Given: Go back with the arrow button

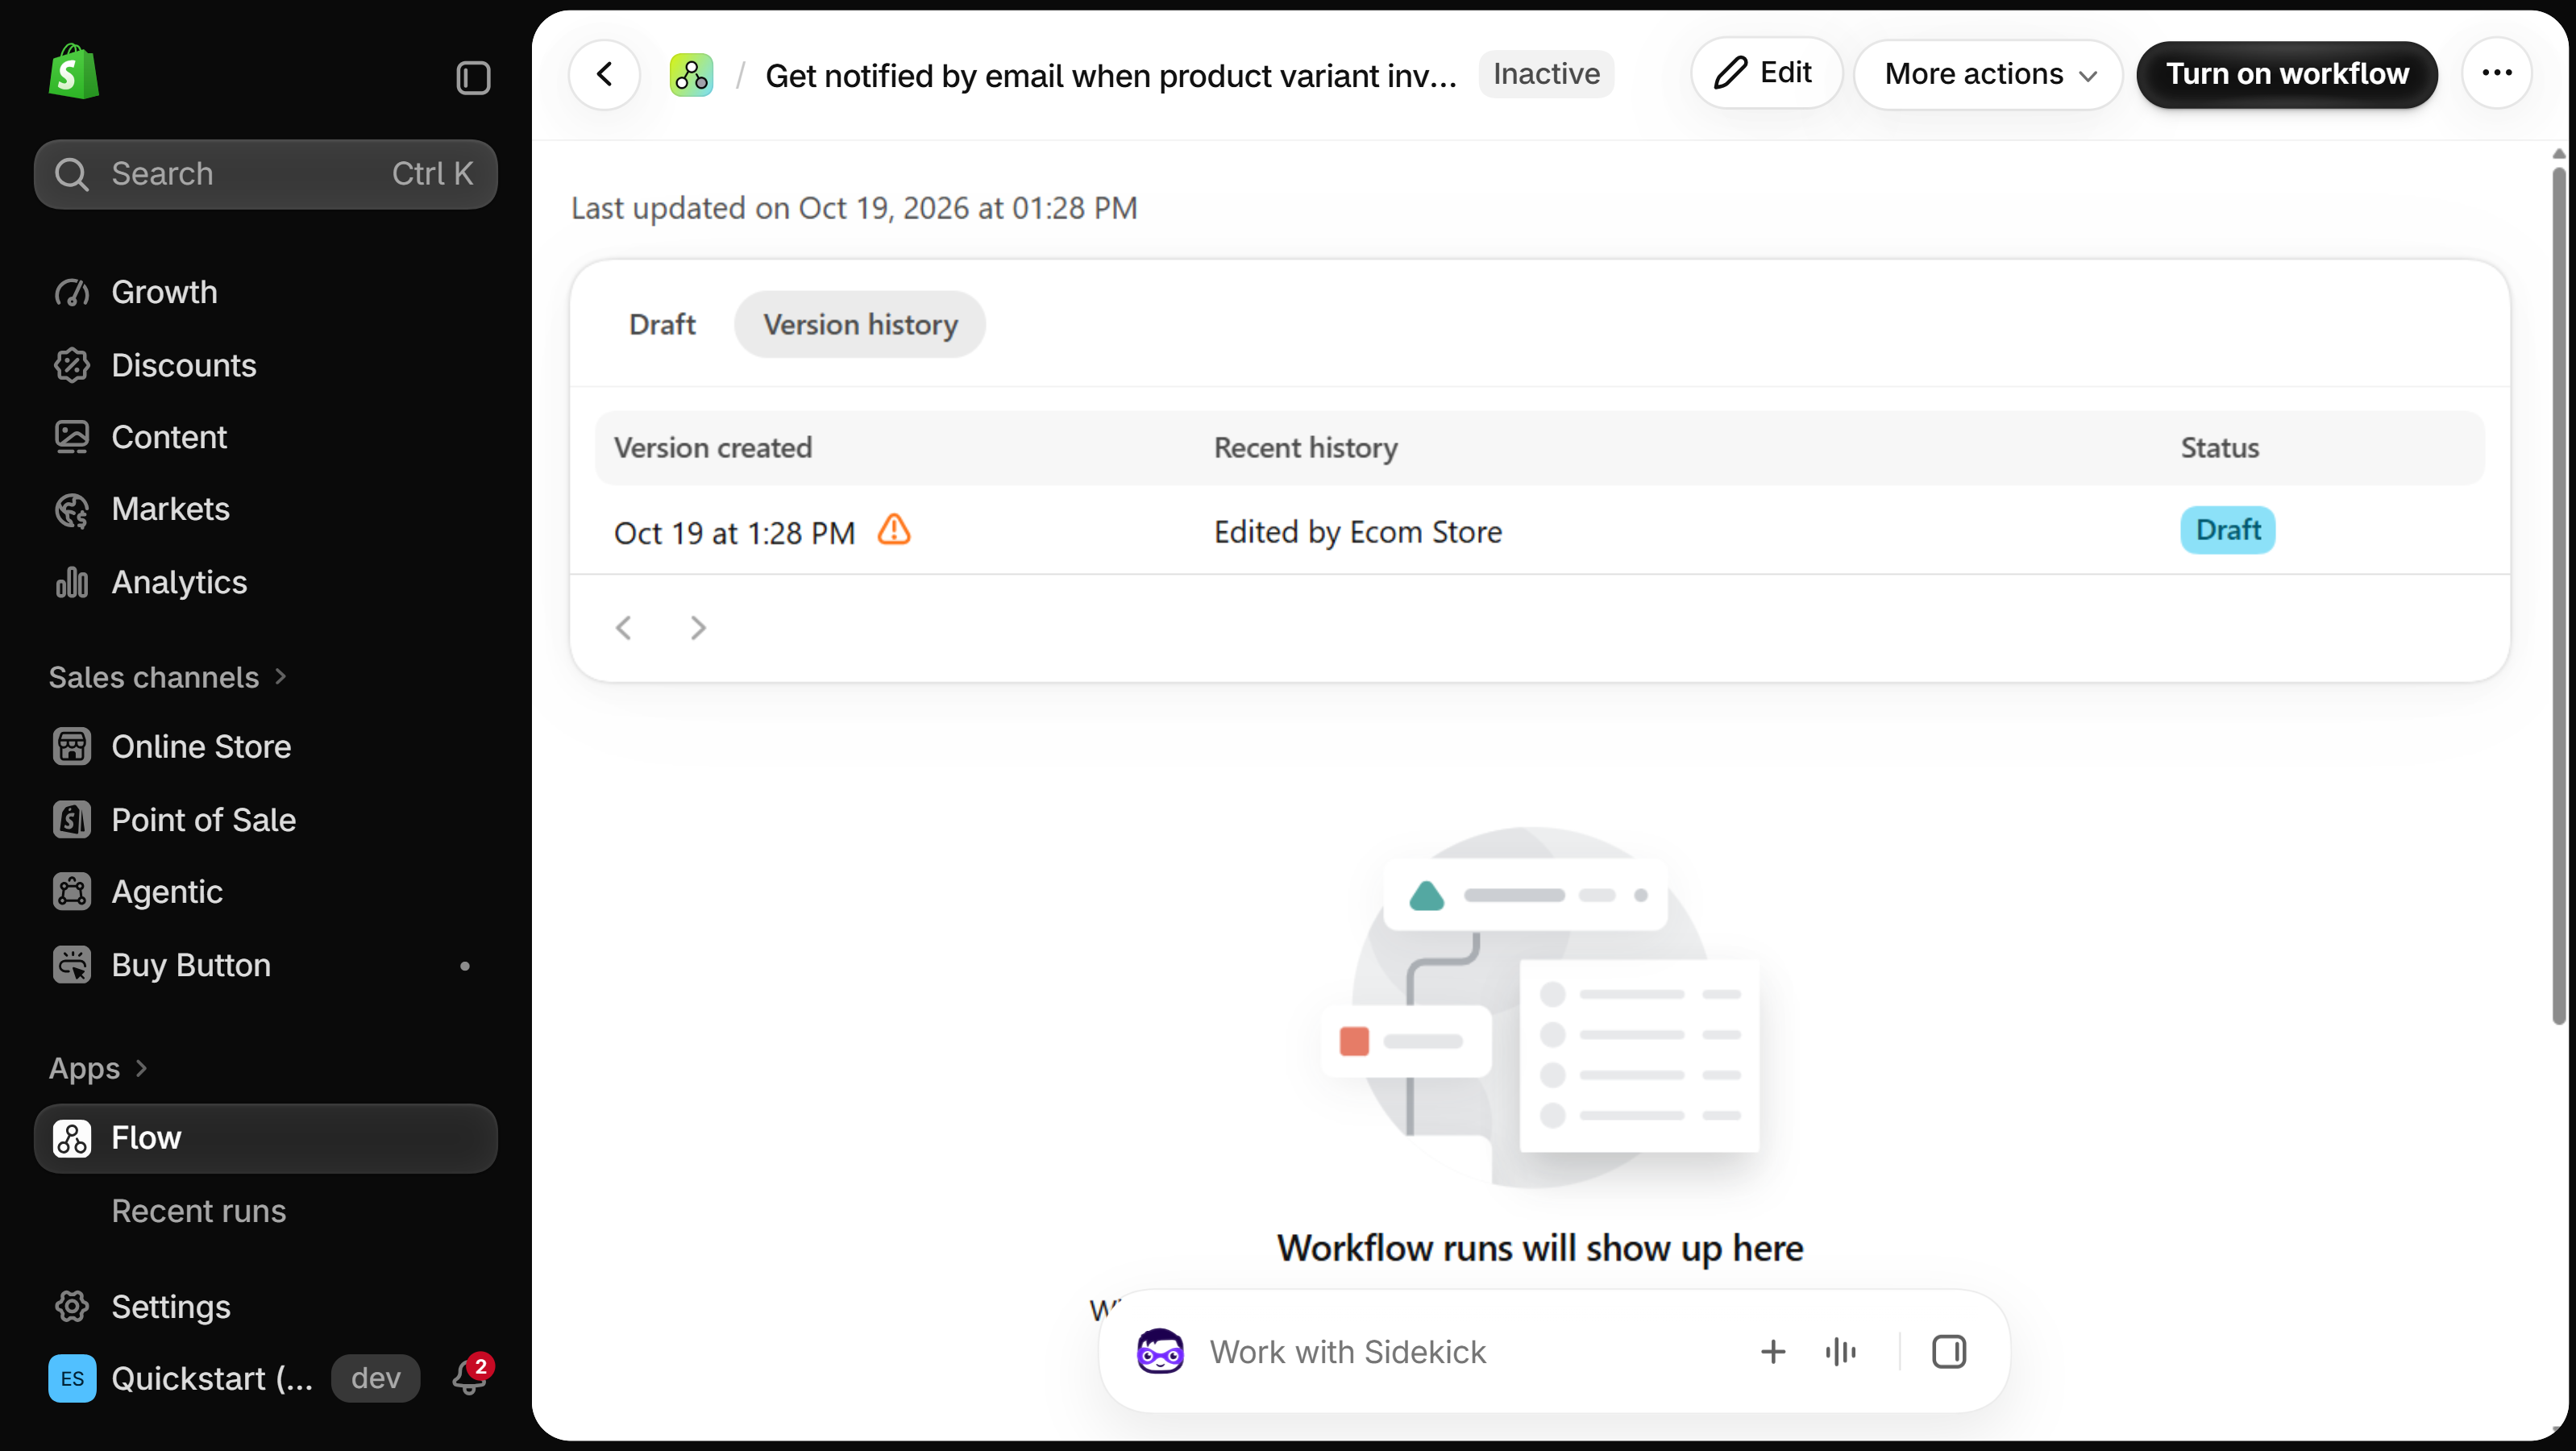Looking at the screenshot, I should (604, 74).
